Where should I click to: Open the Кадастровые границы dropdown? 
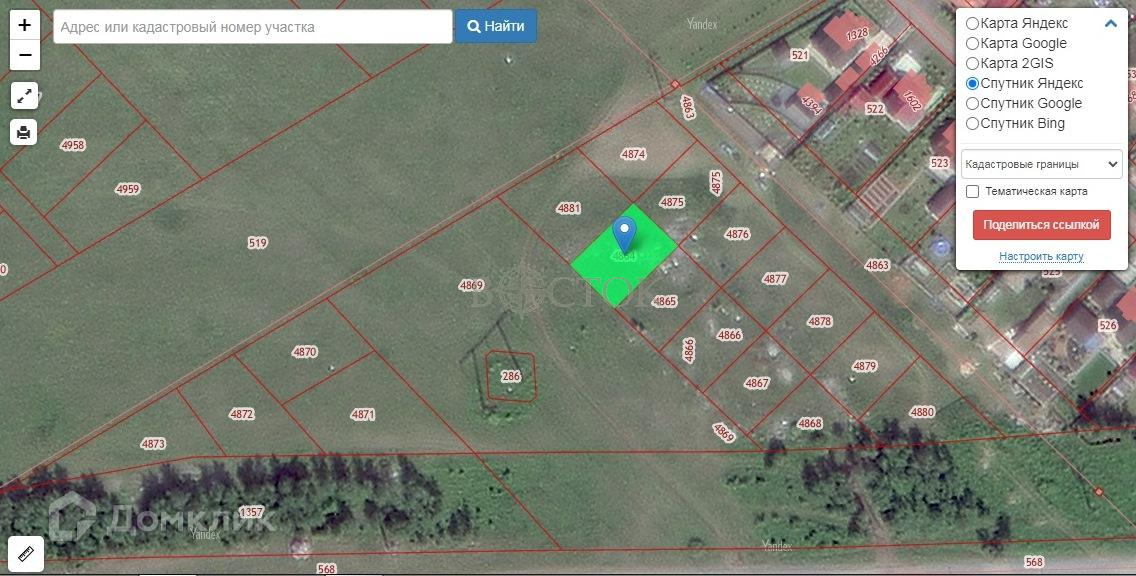pyautogui.click(x=1041, y=164)
